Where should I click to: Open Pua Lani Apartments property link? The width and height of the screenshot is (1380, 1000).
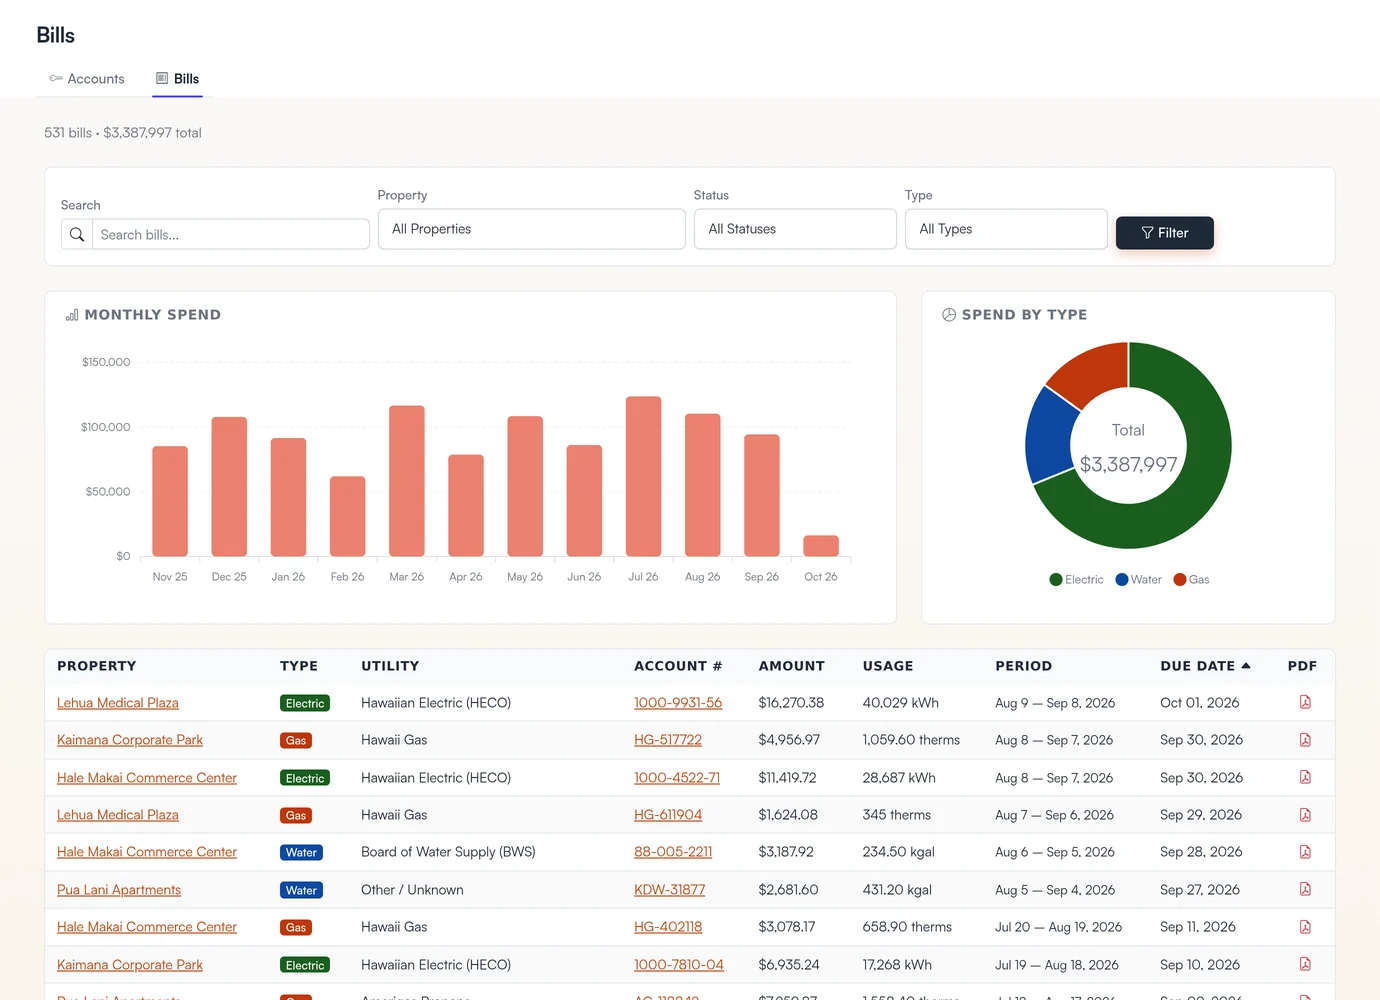[x=119, y=890]
